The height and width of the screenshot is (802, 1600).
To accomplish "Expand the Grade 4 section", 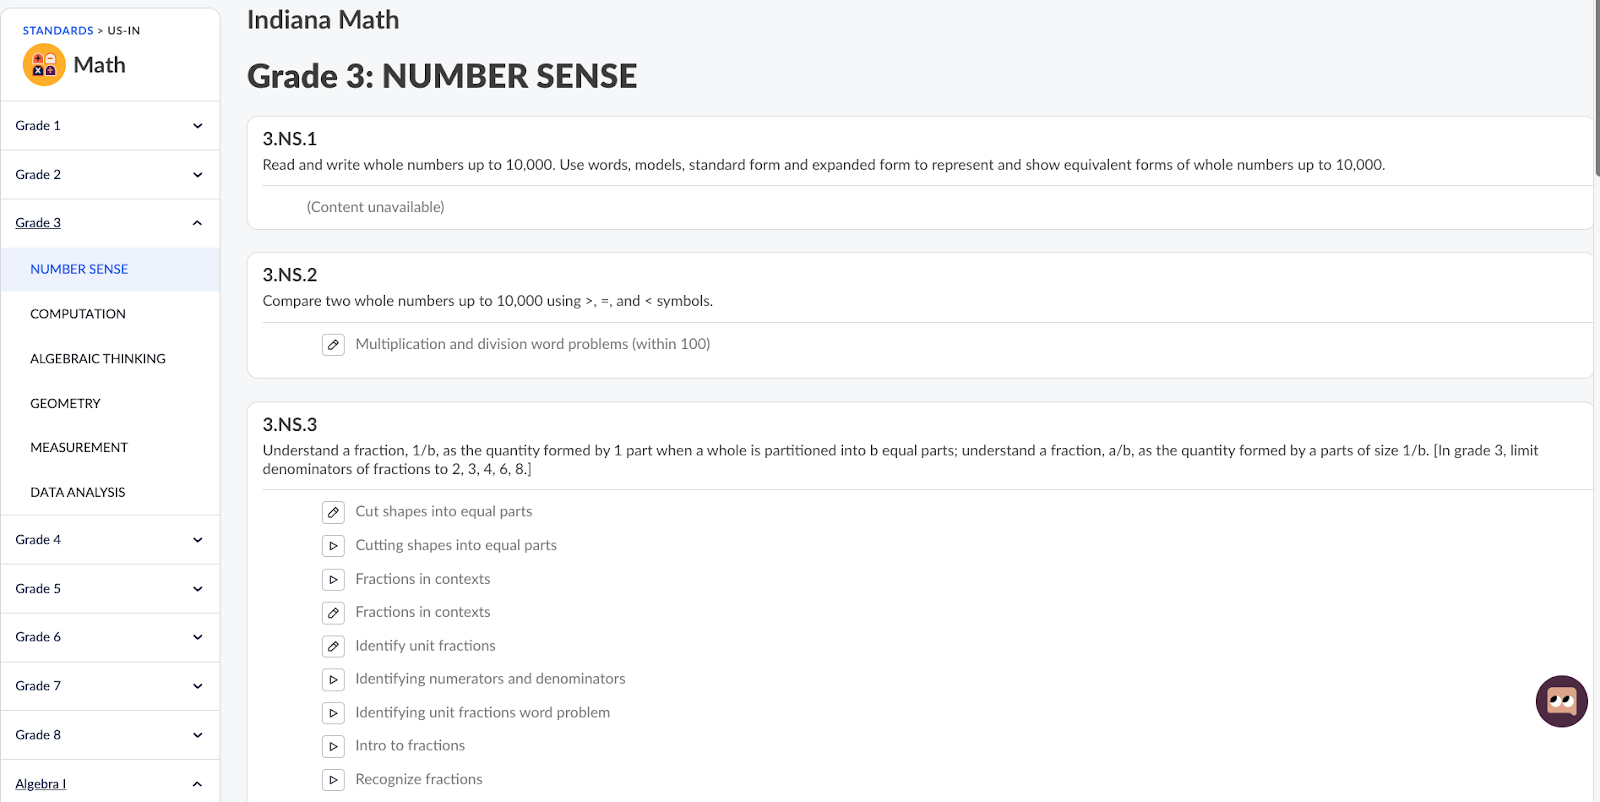I will pos(197,540).
